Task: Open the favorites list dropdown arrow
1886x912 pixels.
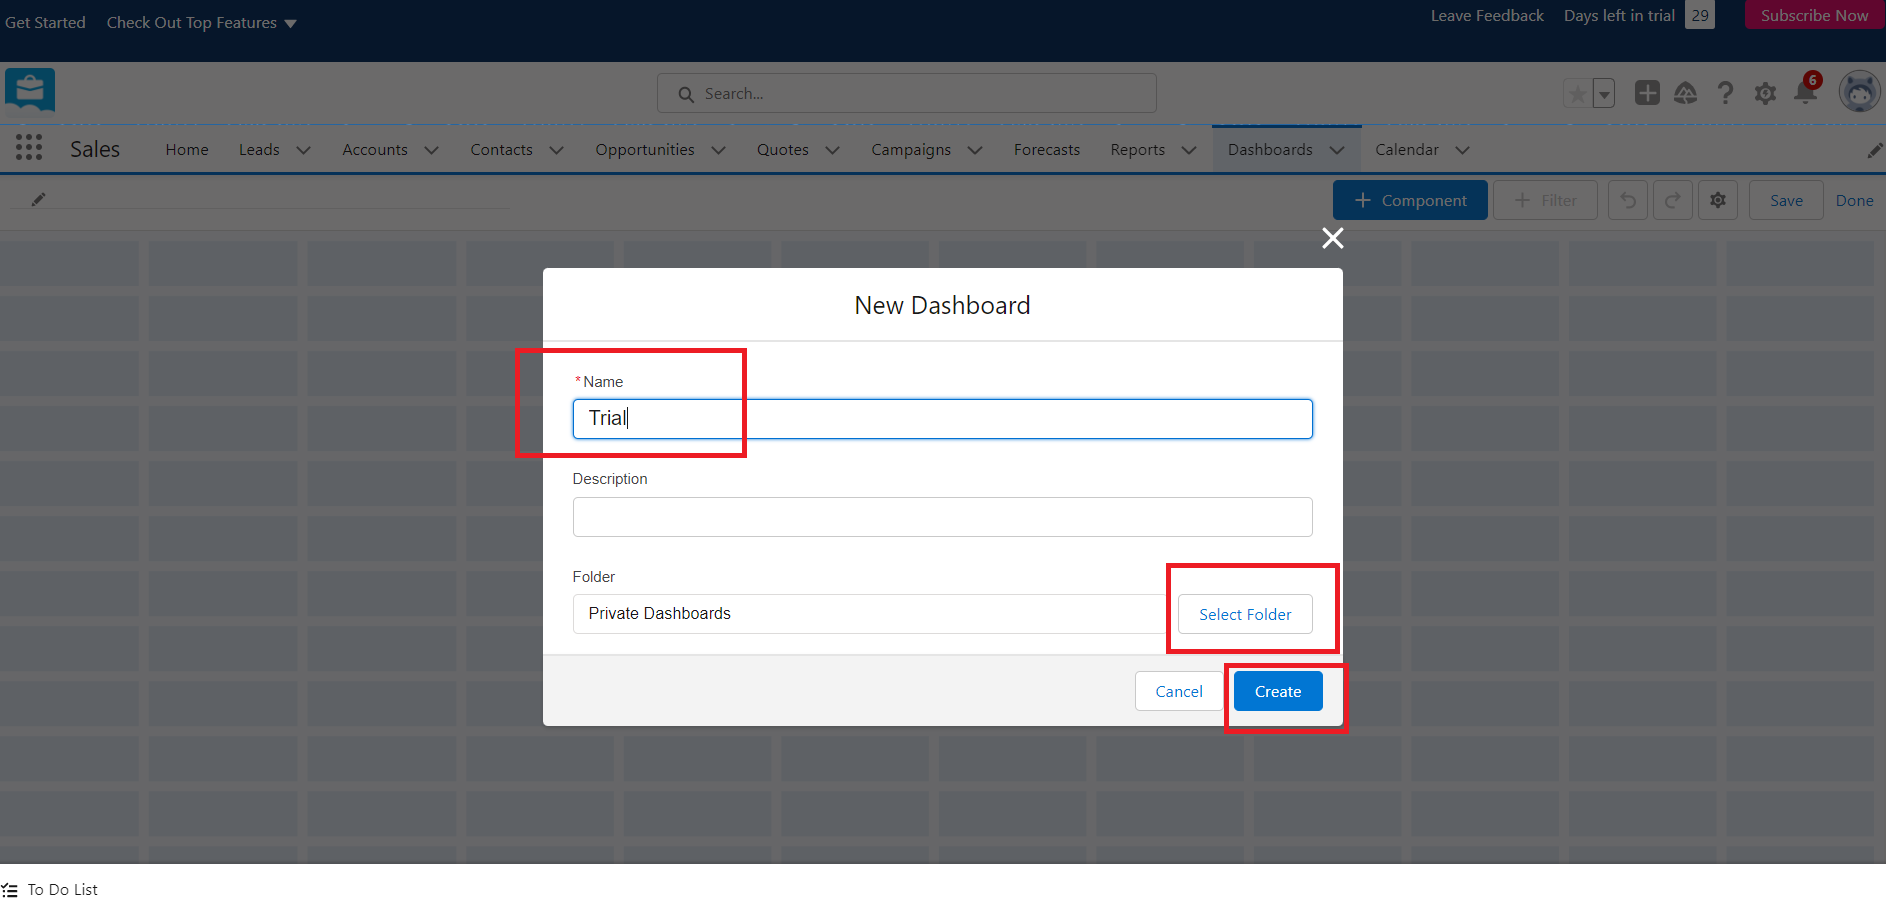Action: [1605, 93]
